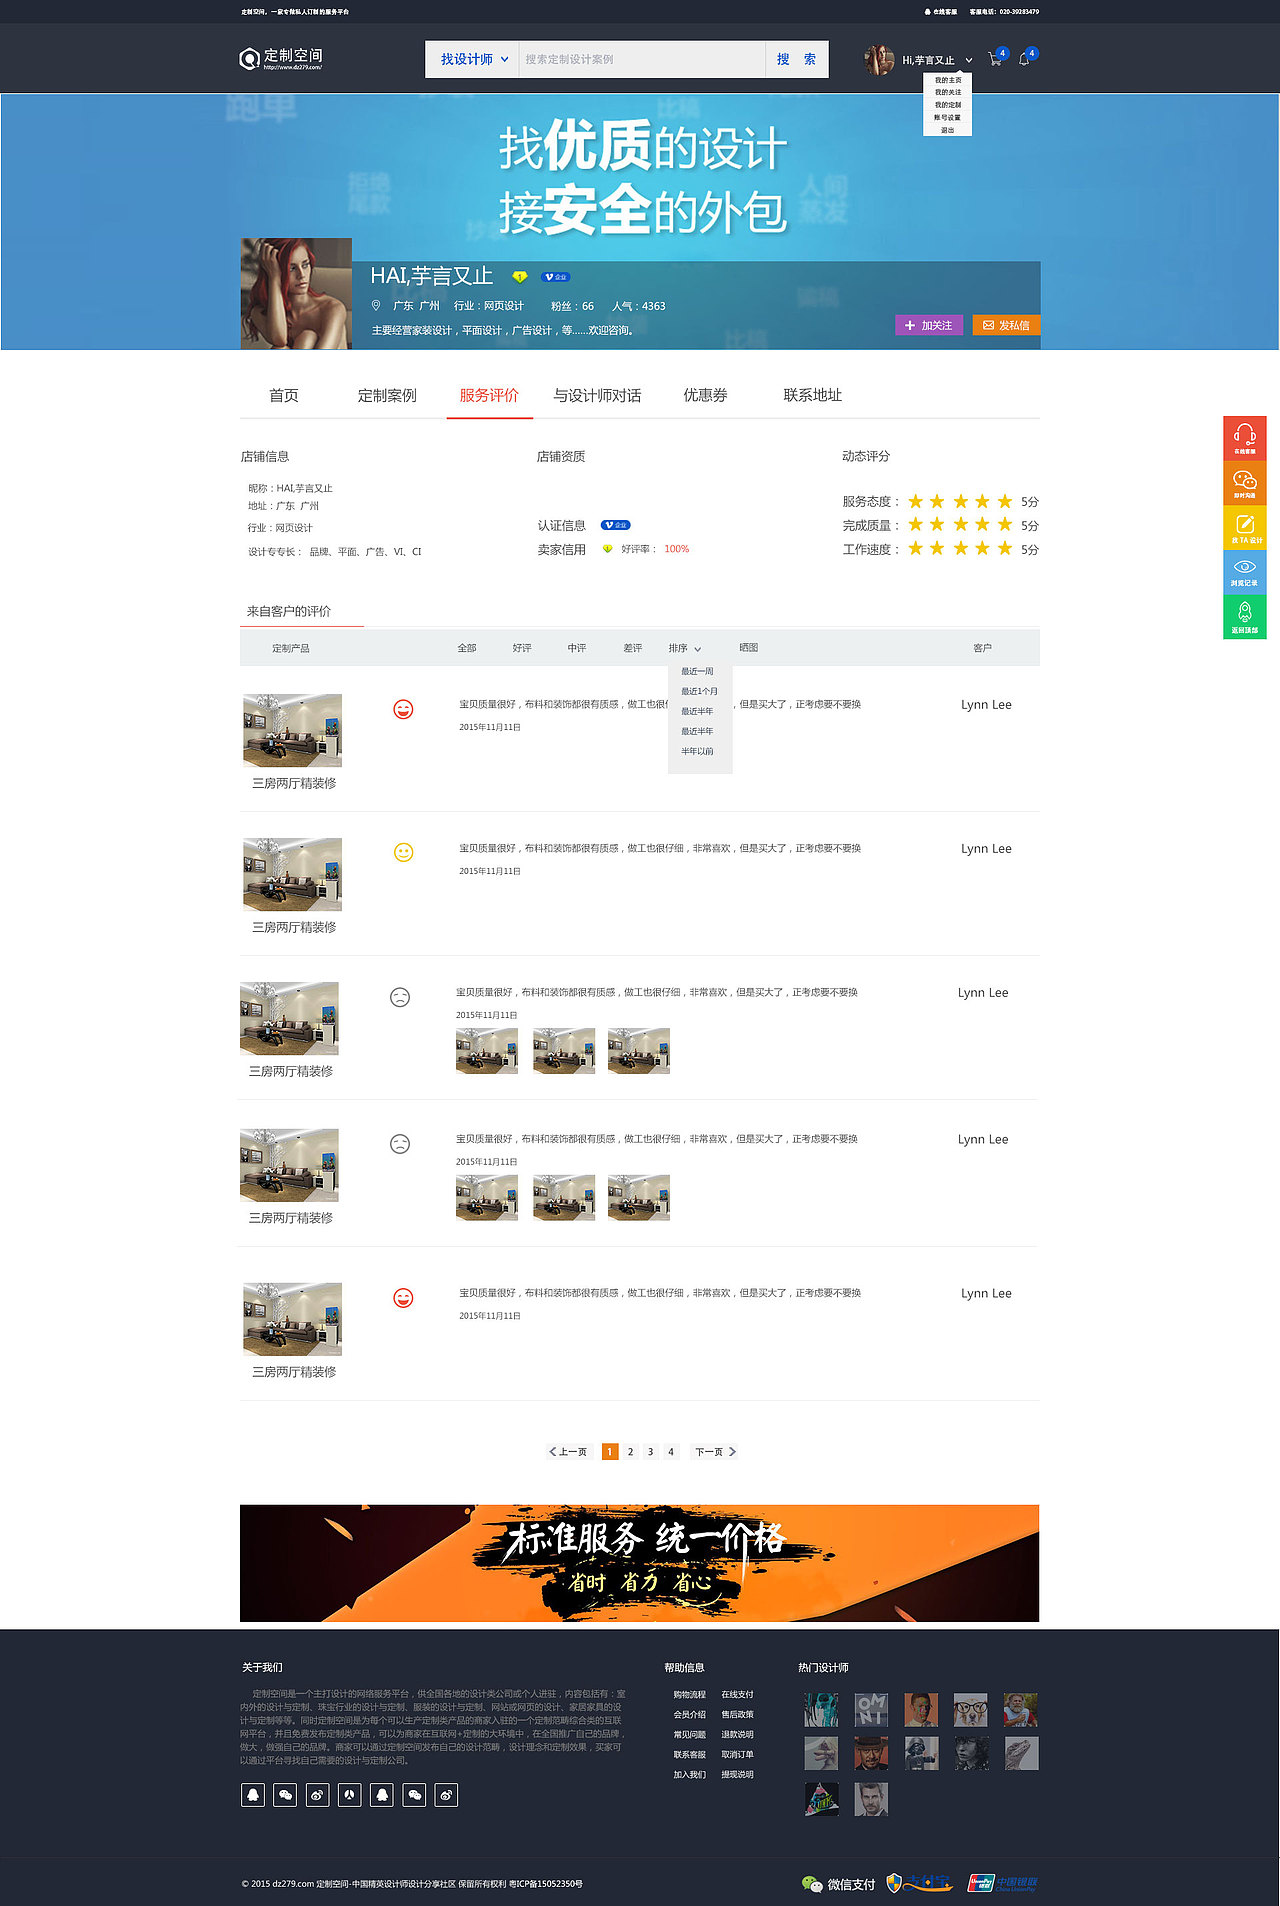This screenshot has height=1906, width=1280.
Task: Click the V企业 badge beside 认证信息
Action: point(615,525)
